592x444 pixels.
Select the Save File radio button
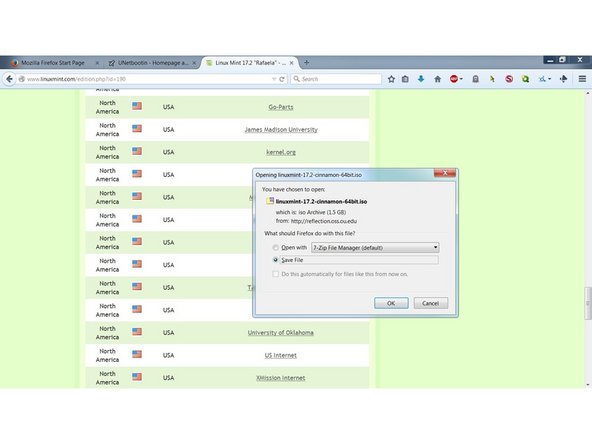click(276, 260)
